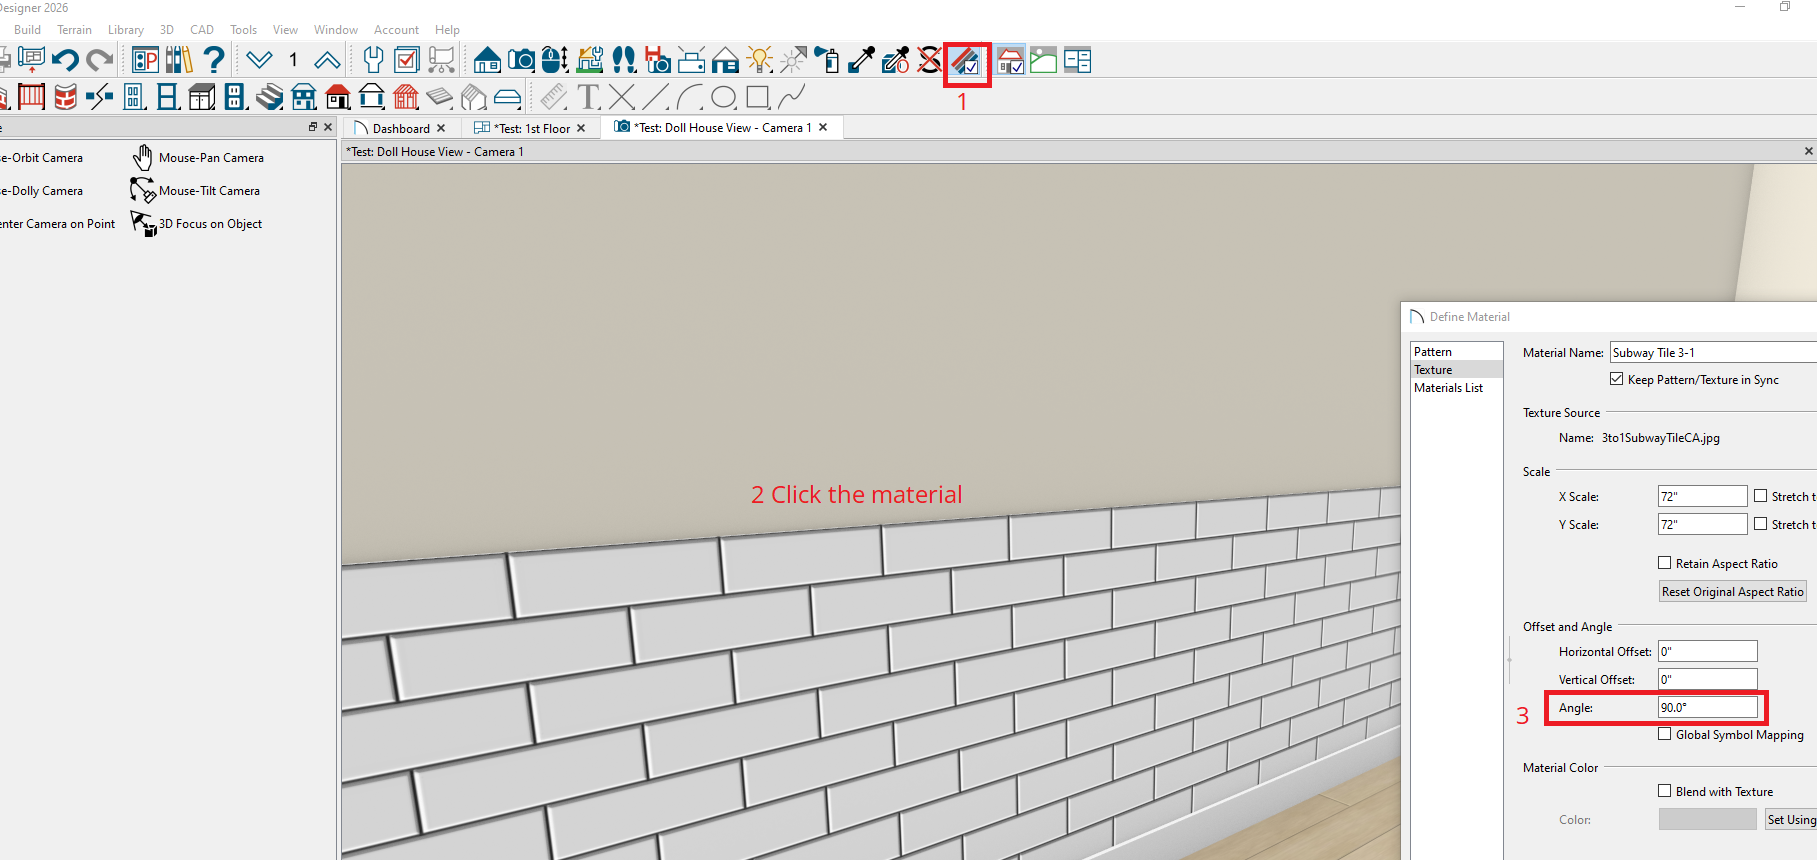
Task: Enable Retain Aspect Ratio checkbox
Action: pos(1664,563)
